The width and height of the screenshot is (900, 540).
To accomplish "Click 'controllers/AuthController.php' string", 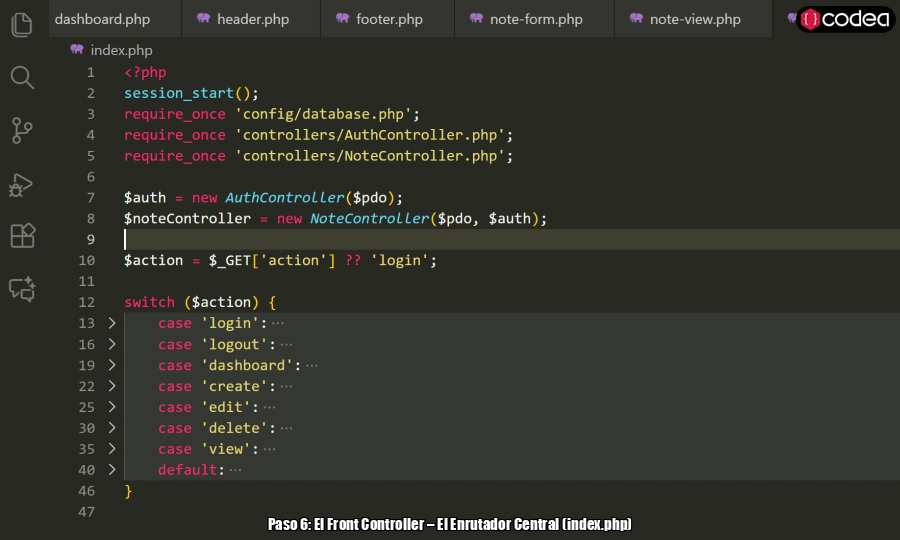I will (370, 135).
